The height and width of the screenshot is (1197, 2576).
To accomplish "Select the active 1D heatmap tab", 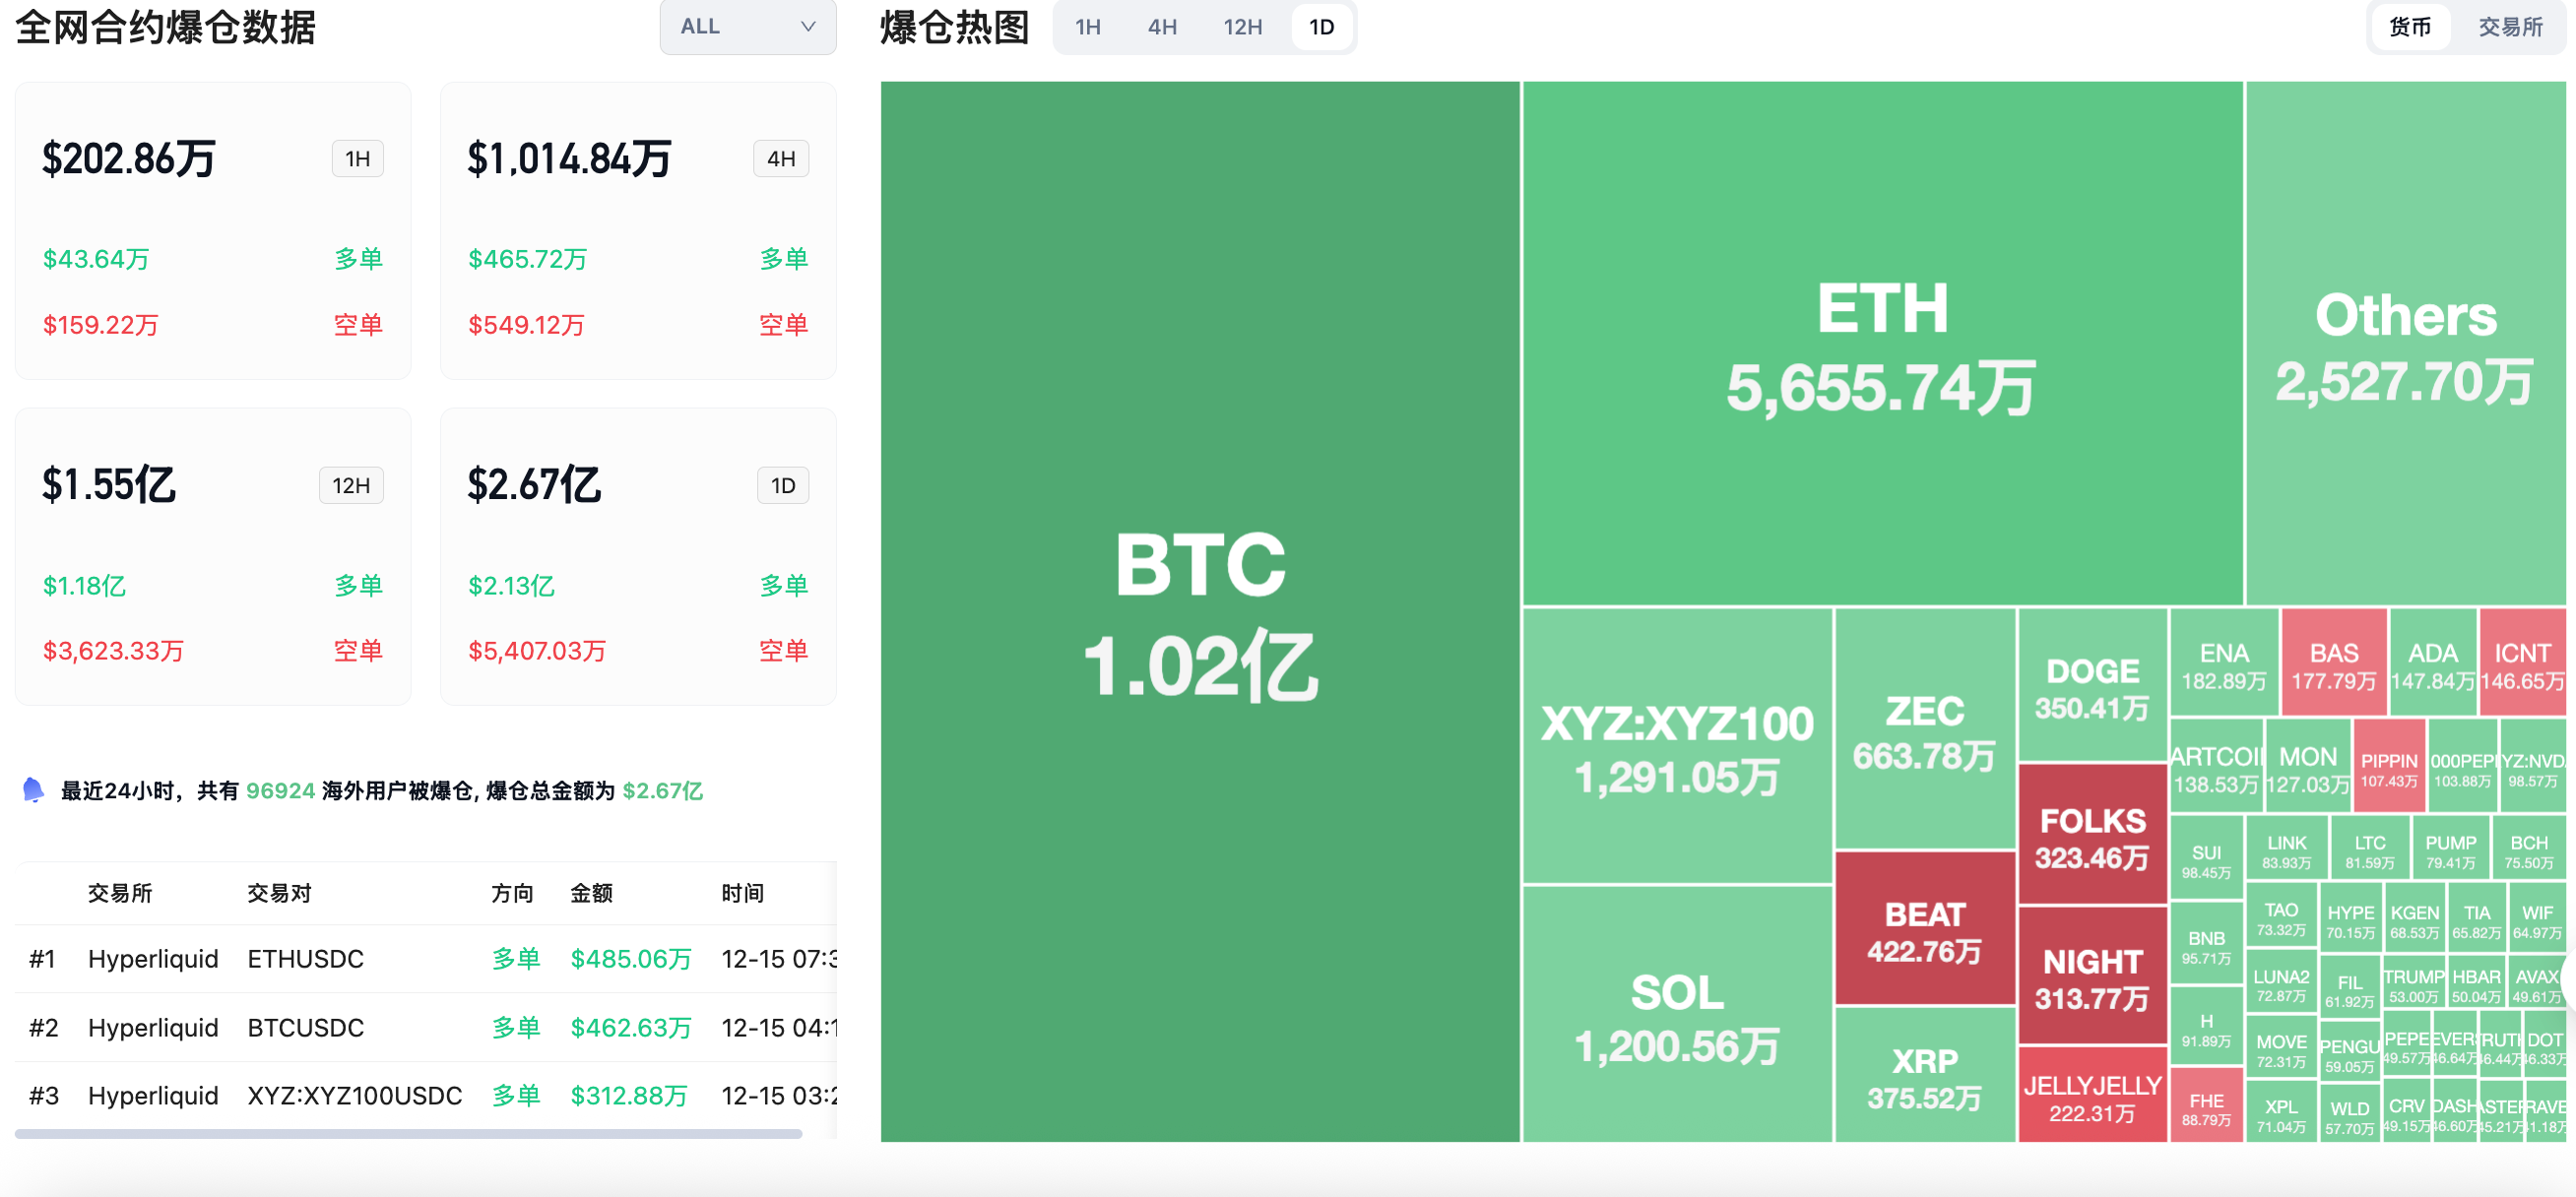I will (1321, 27).
